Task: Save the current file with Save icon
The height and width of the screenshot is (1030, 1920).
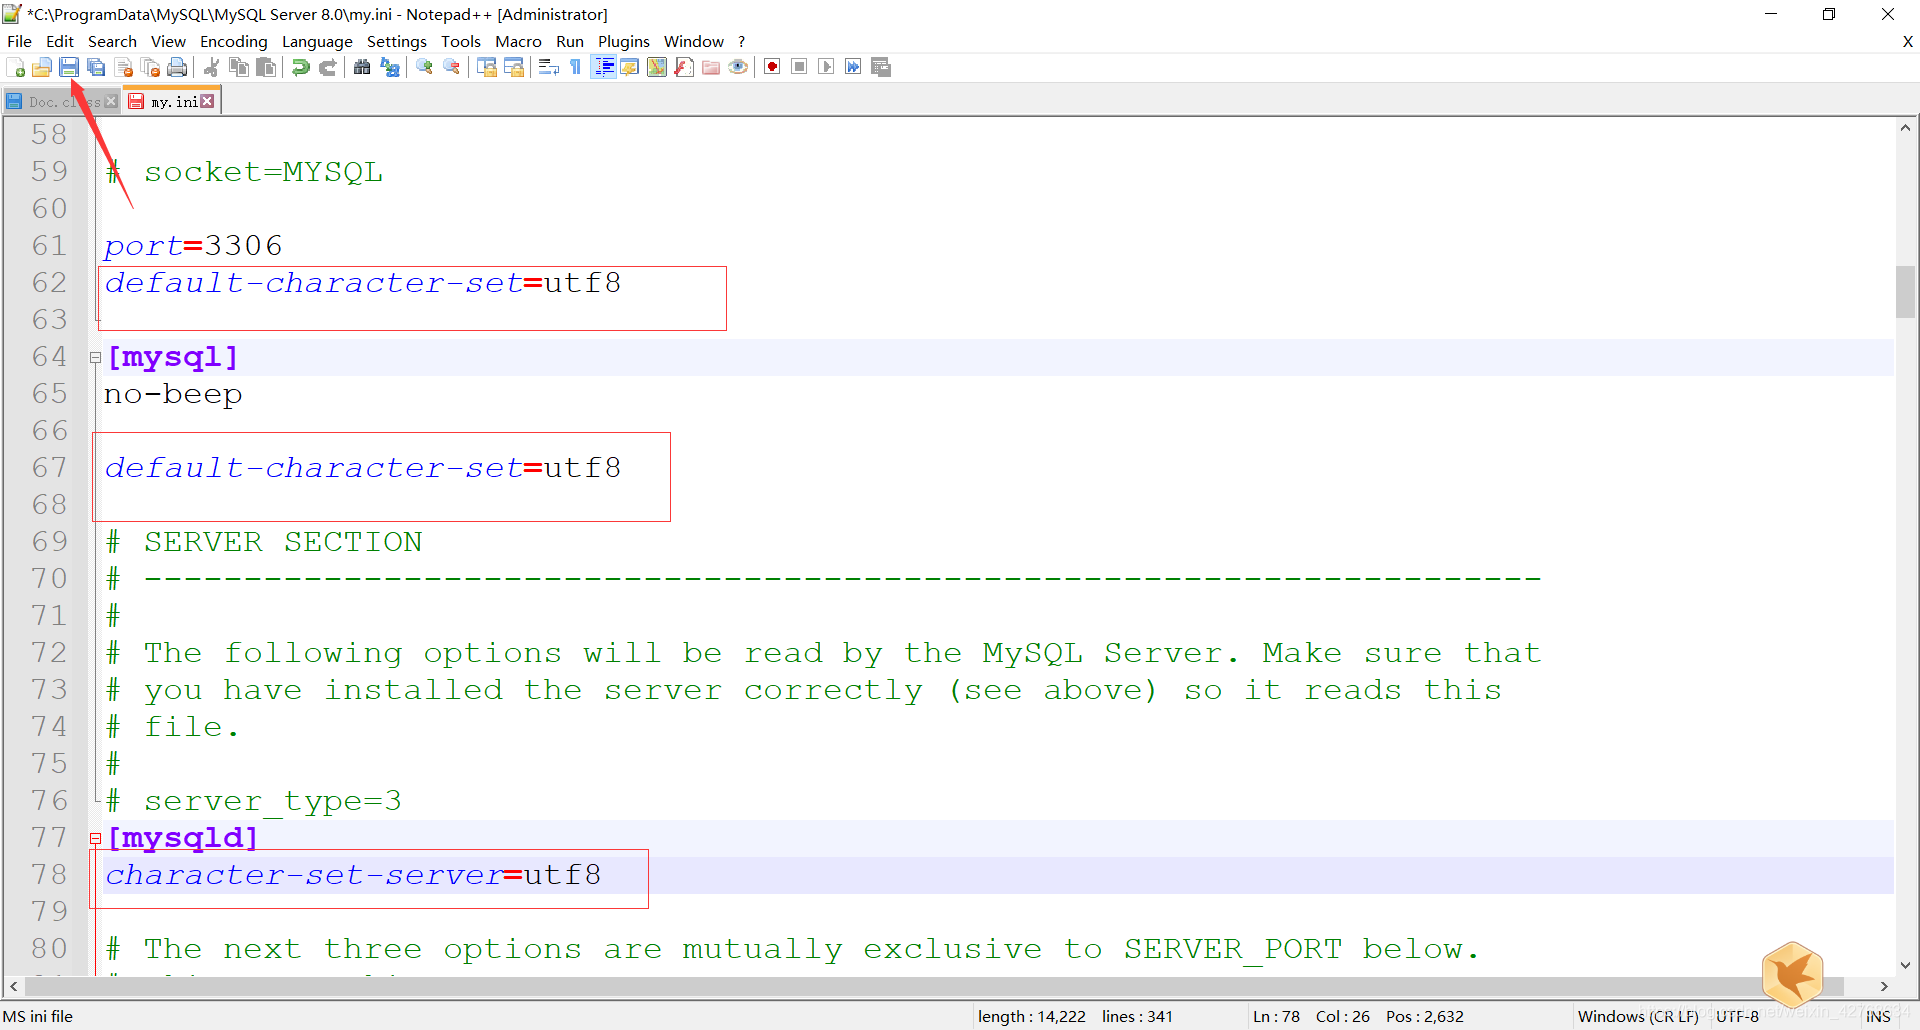Action: (x=69, y=67)
